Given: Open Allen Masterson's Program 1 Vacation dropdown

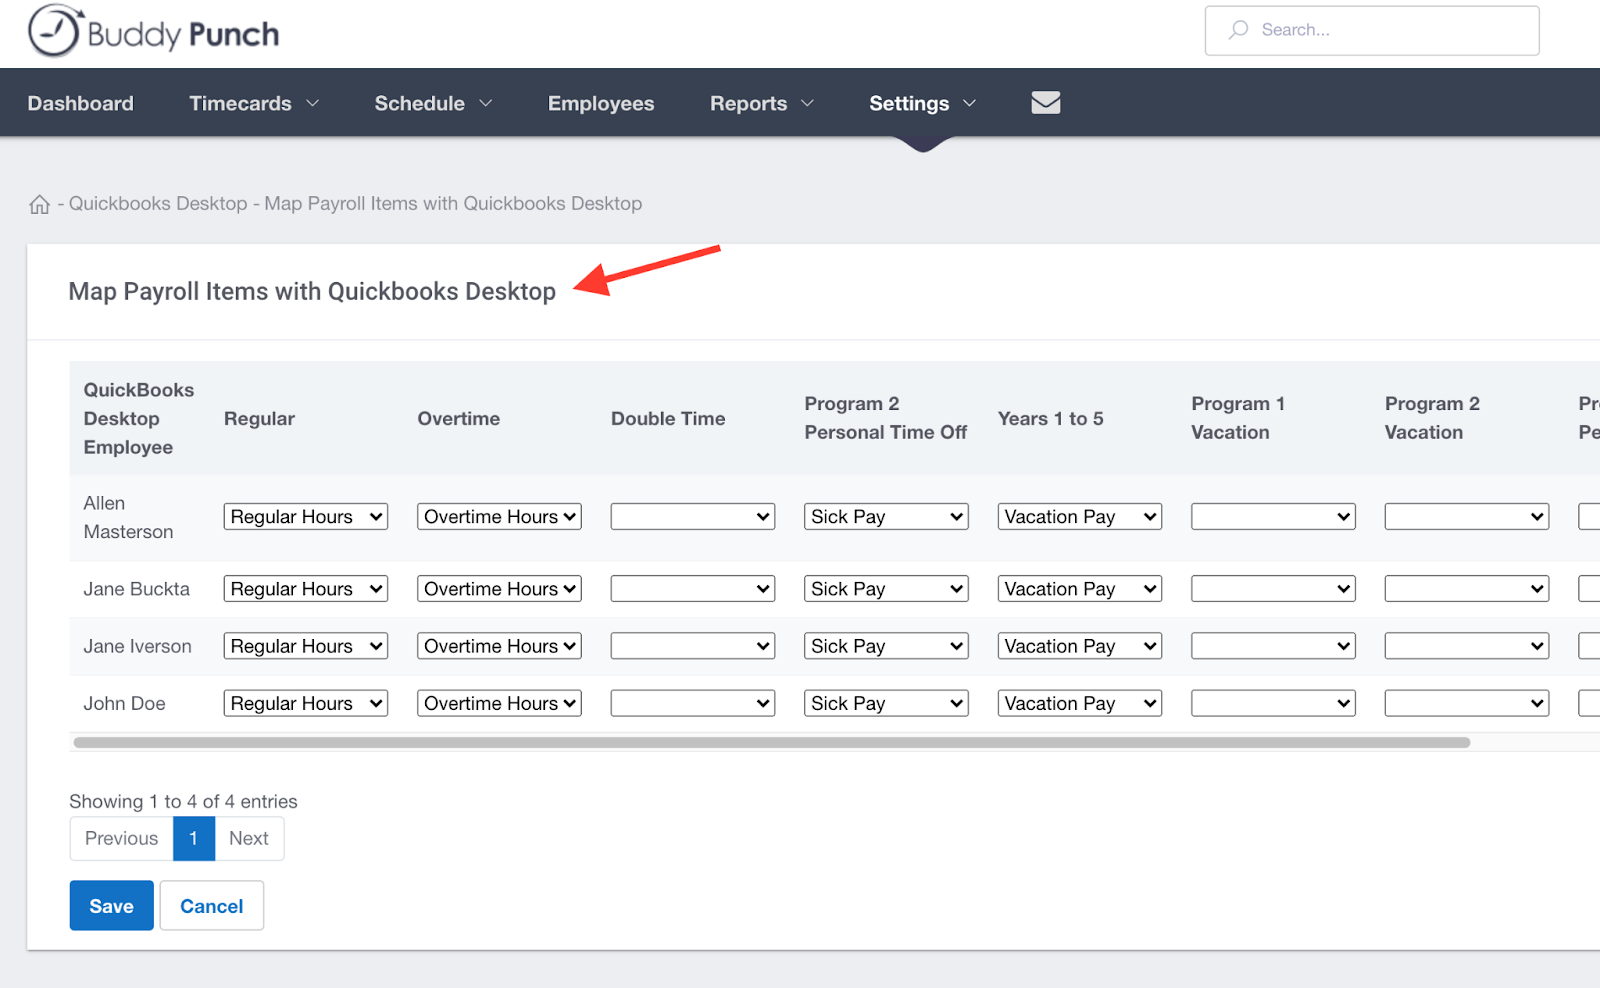Looking at the screenshot, I should (x=1273, y=517).
